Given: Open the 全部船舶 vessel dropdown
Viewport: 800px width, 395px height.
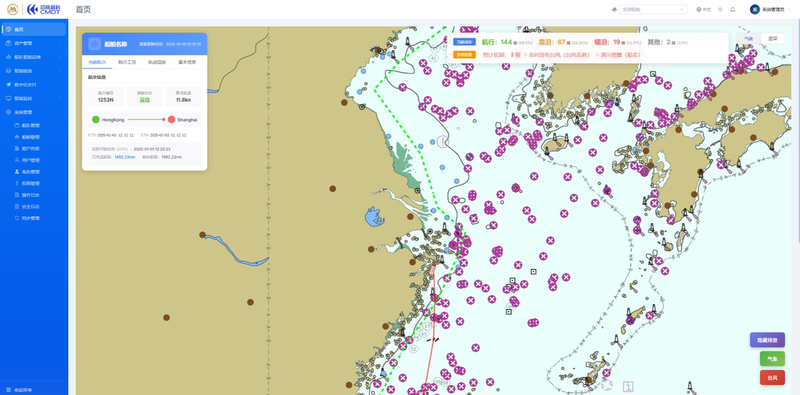Looking at the screenshot, I should click(653, 9).
